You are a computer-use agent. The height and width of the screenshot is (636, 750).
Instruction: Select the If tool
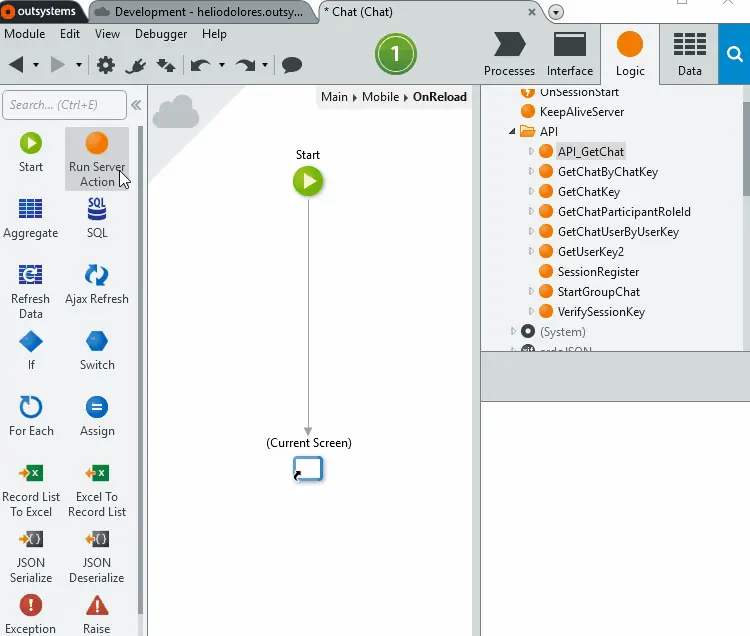click(31, 351)
